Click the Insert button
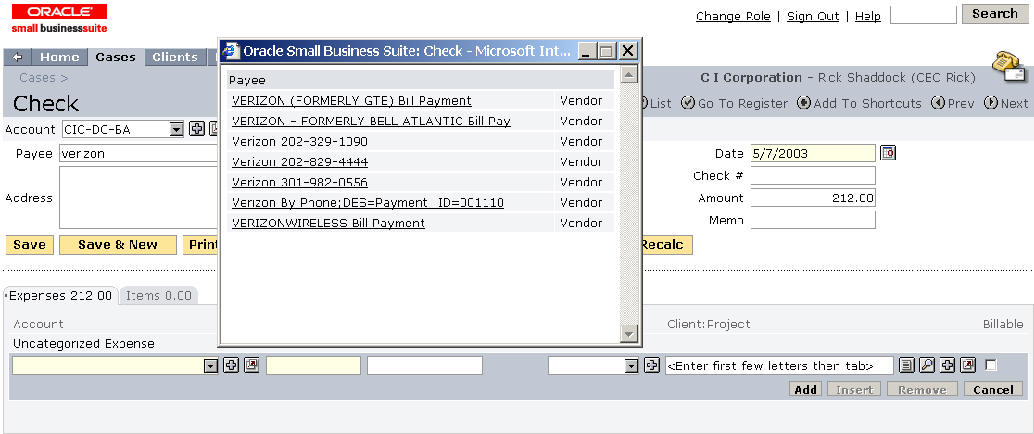 855,390
